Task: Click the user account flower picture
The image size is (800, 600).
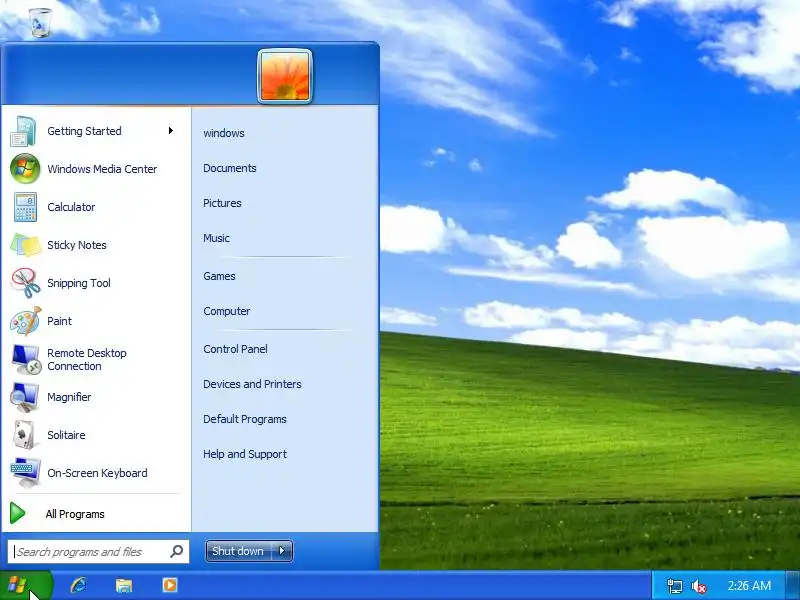Action: (285, 76)
